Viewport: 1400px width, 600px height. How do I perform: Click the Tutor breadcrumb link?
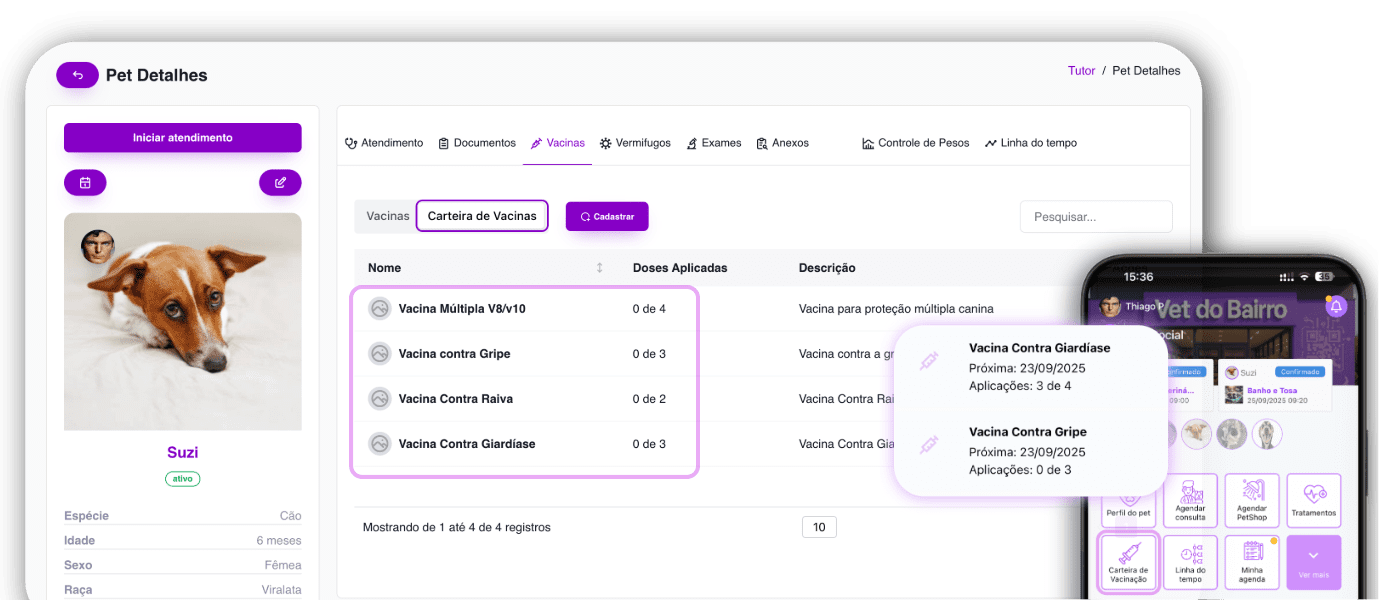1081,71
